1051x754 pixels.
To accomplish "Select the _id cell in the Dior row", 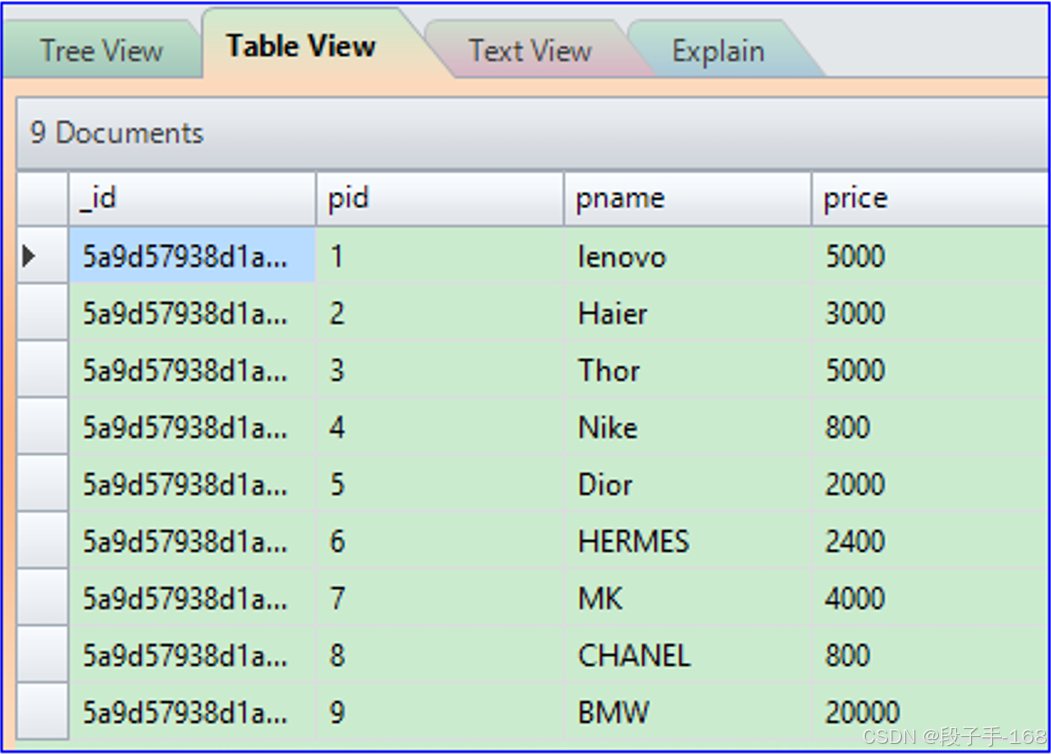I will (192, 483).
